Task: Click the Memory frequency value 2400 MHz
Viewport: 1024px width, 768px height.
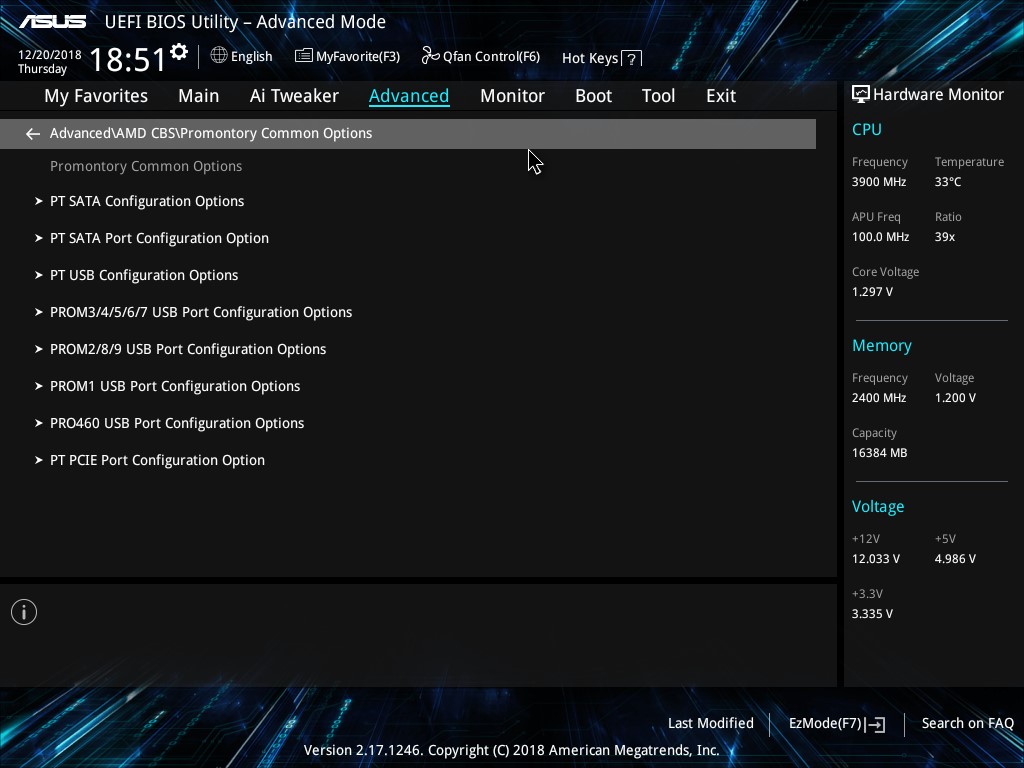Action: coord(878,398)
